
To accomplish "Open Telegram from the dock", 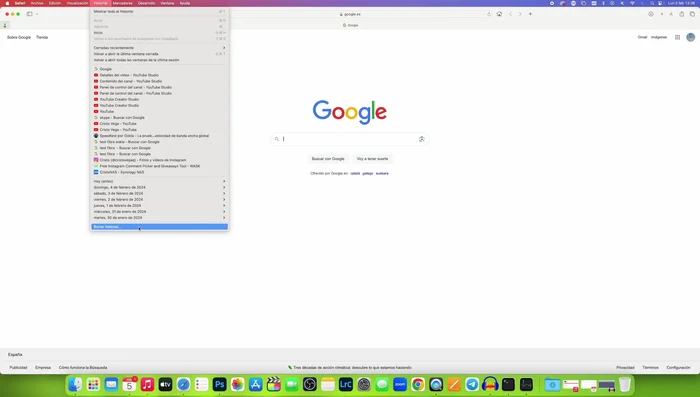I will point(472,384).
